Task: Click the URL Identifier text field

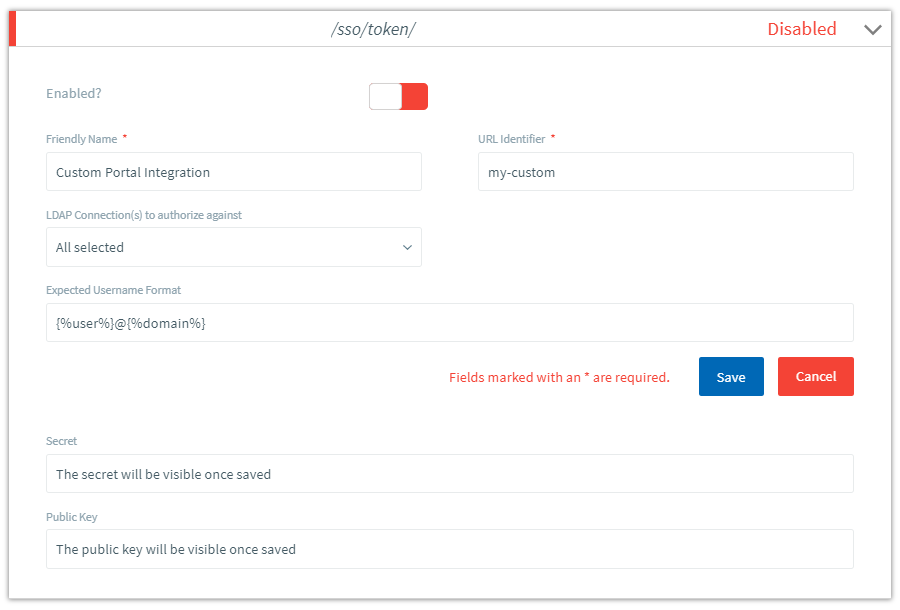Action: pos(665,172)
